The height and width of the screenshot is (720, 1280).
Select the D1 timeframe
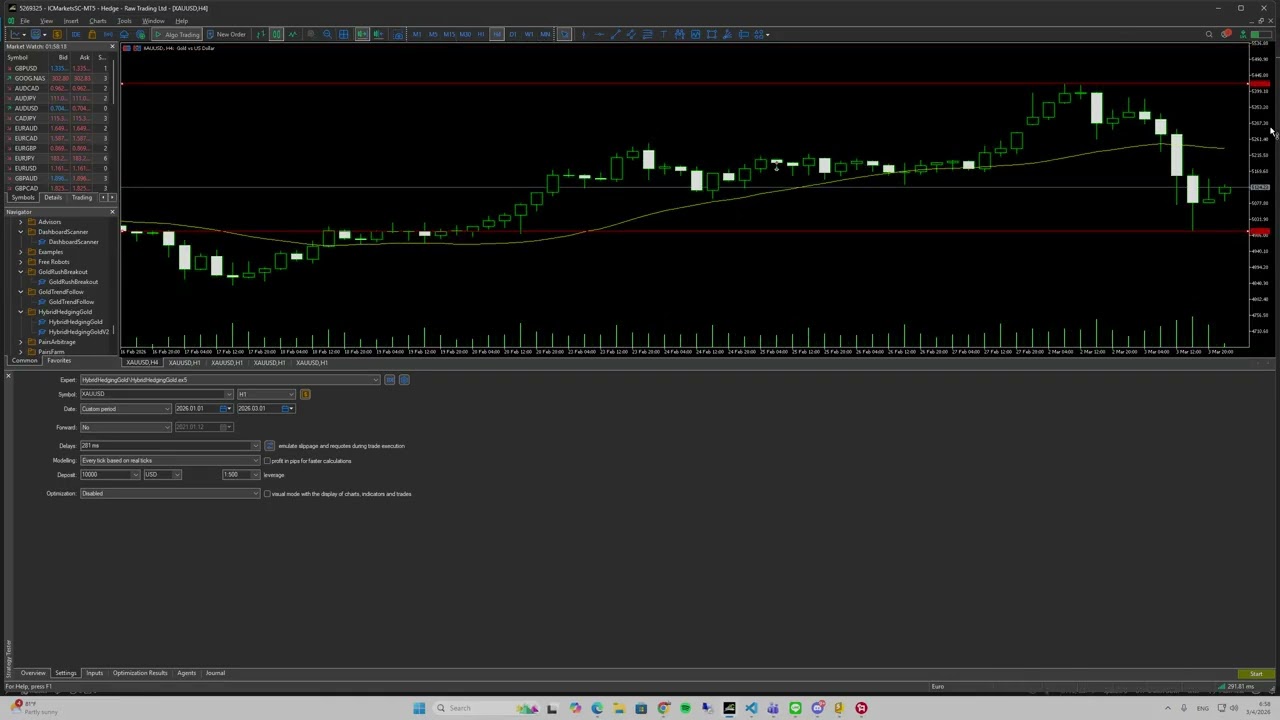tap(513, 34)
